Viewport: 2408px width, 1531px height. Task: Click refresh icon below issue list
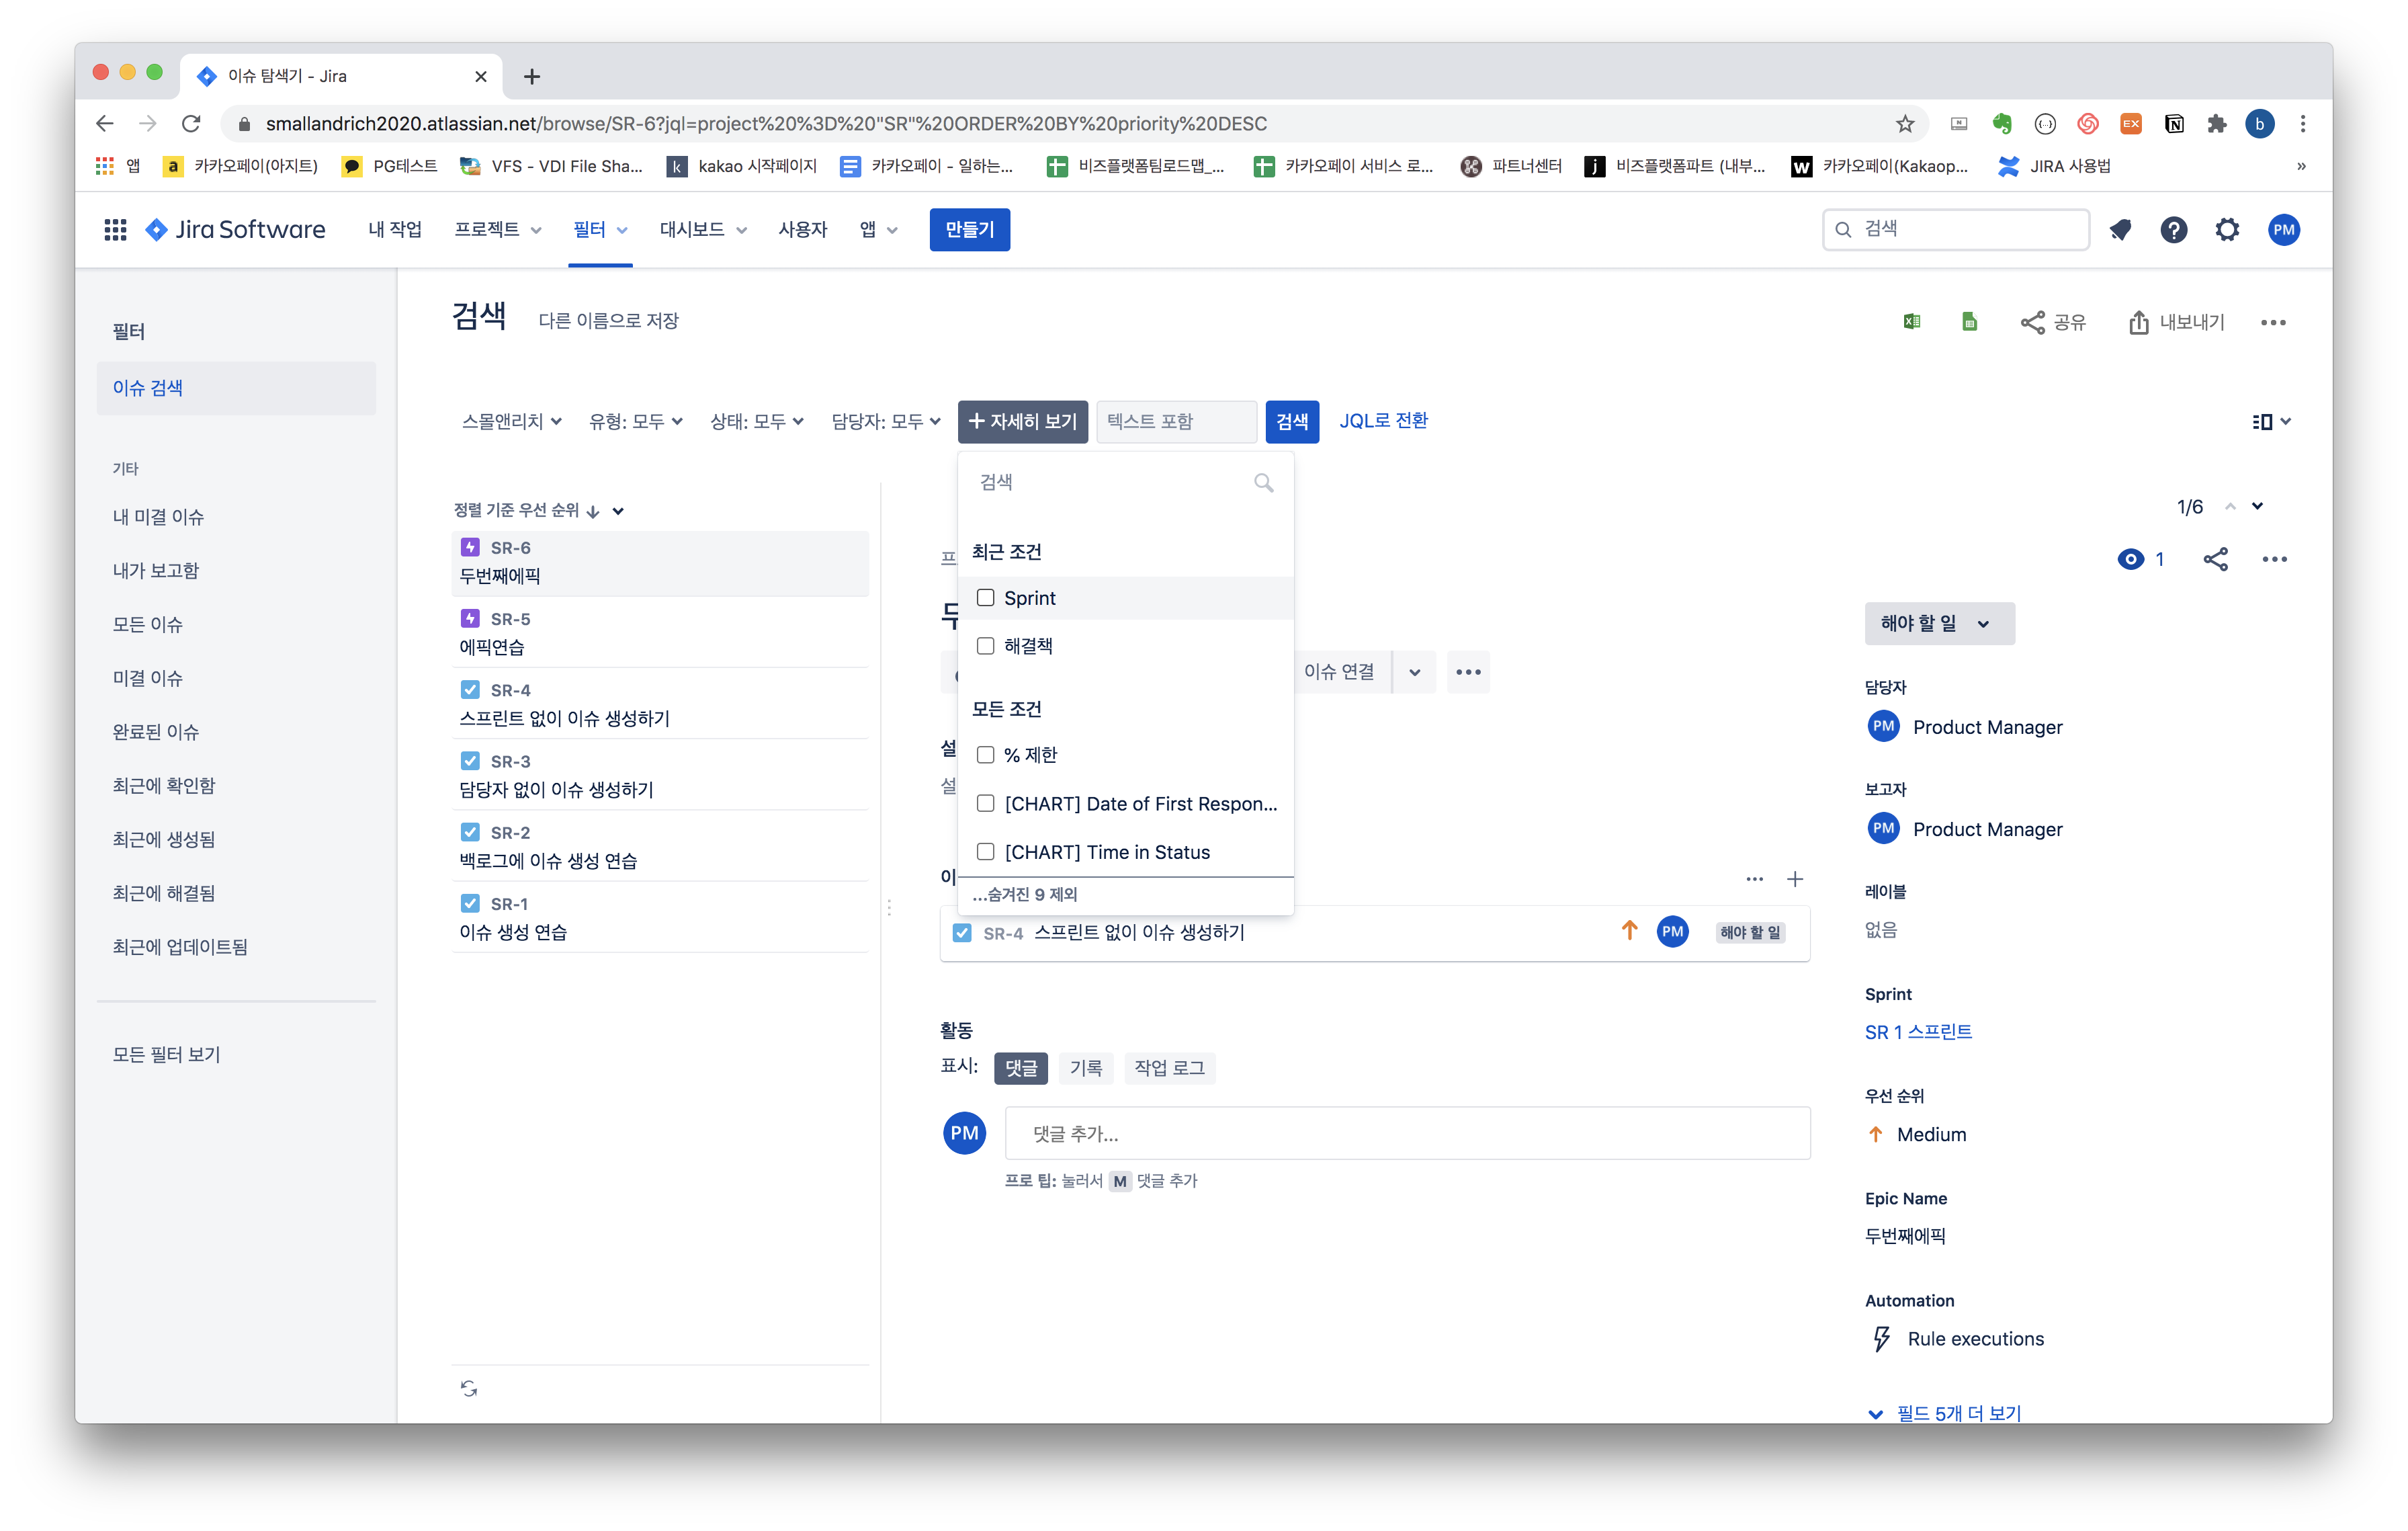pos(469,1388)
